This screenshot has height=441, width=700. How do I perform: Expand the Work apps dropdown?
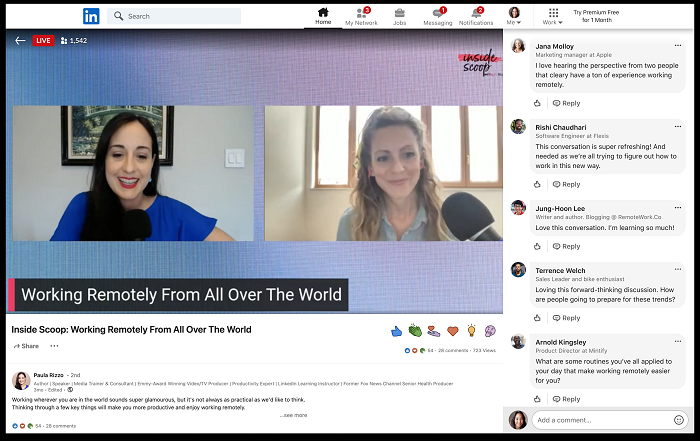click(553, 16)
